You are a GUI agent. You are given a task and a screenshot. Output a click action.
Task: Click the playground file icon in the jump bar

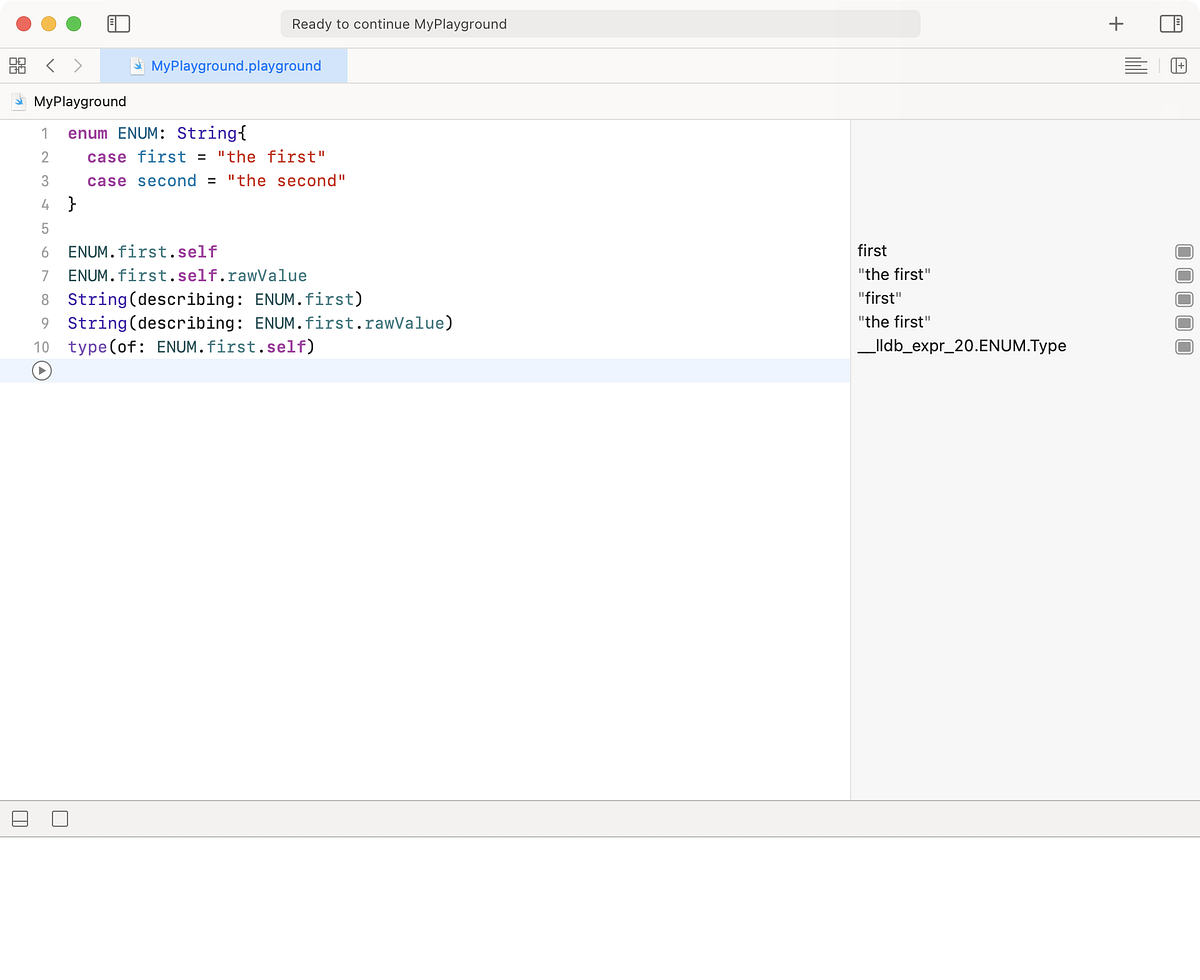click(135, 65)
